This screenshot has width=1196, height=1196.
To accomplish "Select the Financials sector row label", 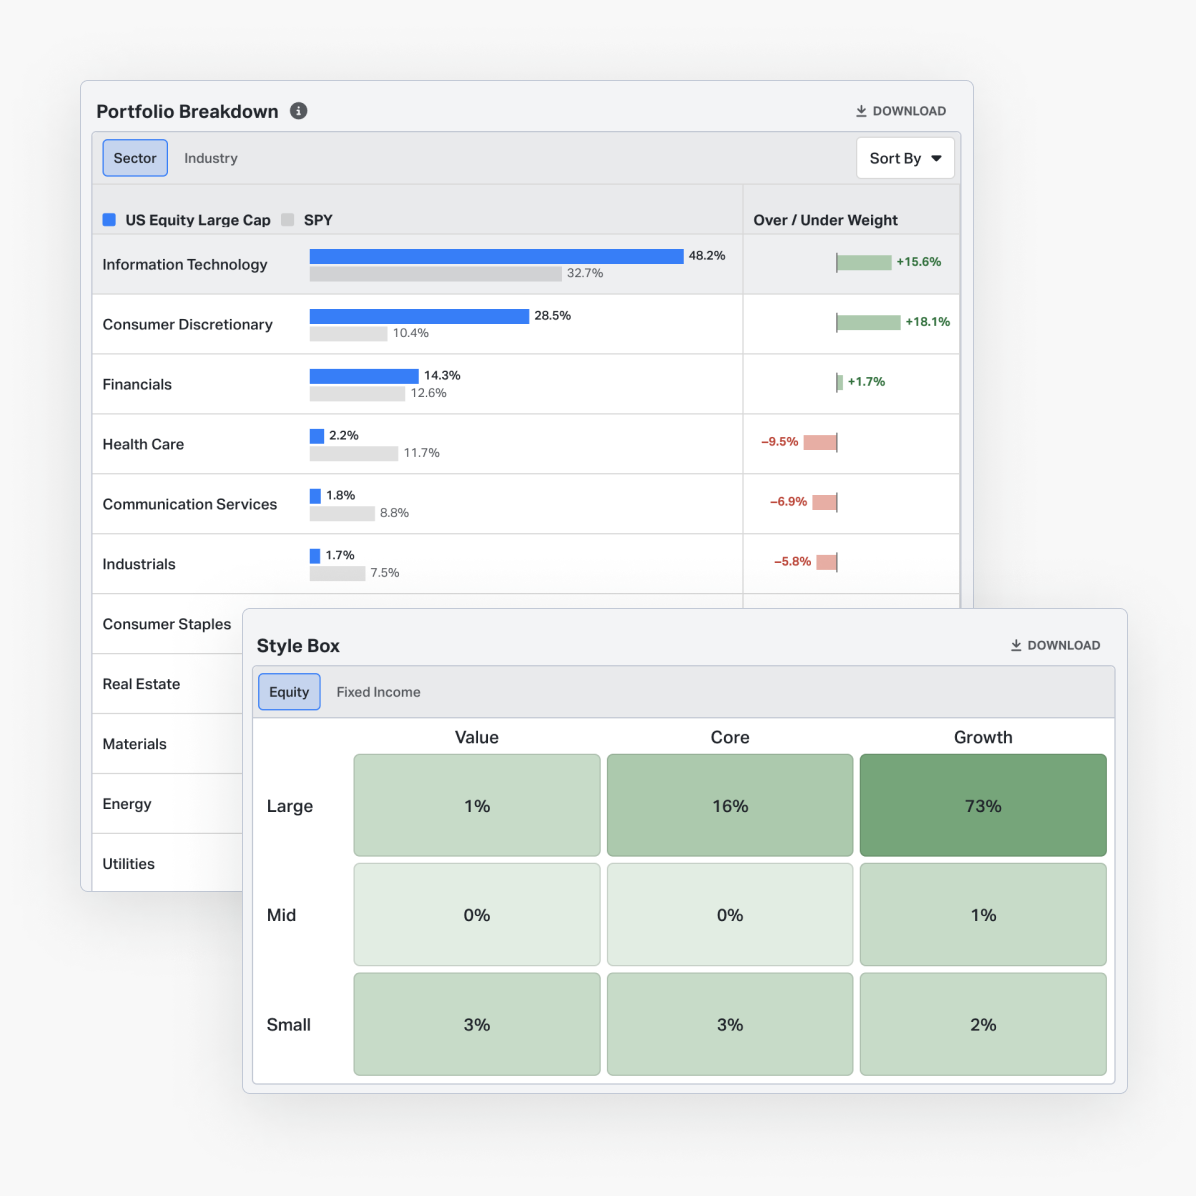I will [x=137, y=384].
